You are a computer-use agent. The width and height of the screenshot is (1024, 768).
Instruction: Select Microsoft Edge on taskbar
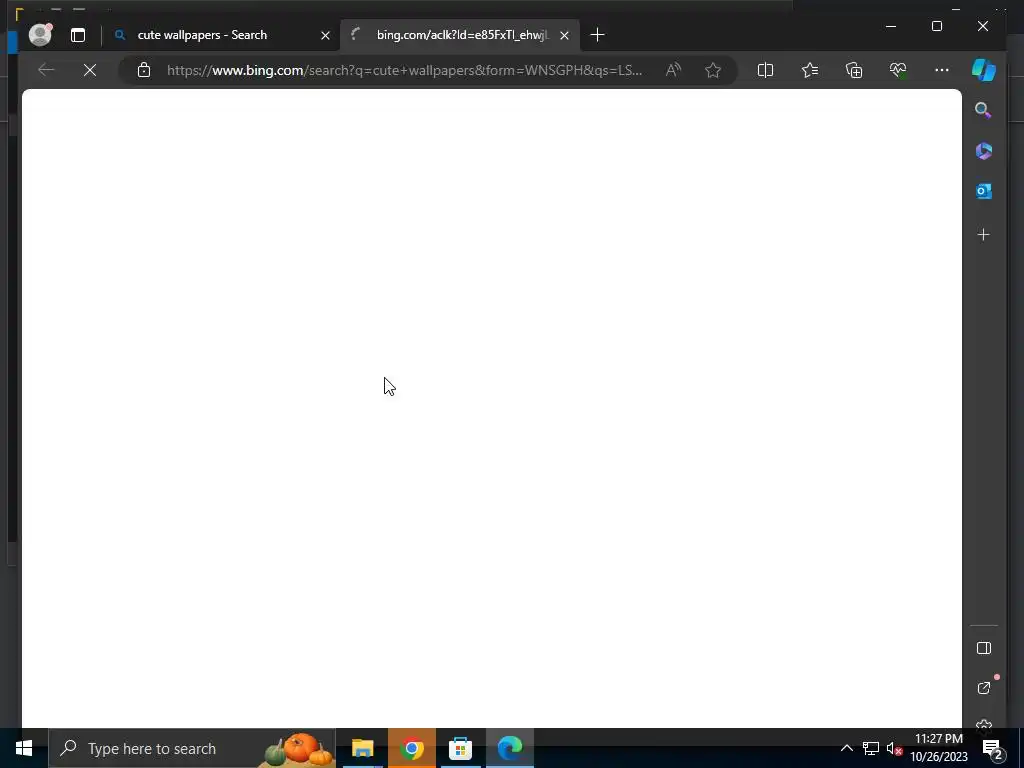coord(509,748)
